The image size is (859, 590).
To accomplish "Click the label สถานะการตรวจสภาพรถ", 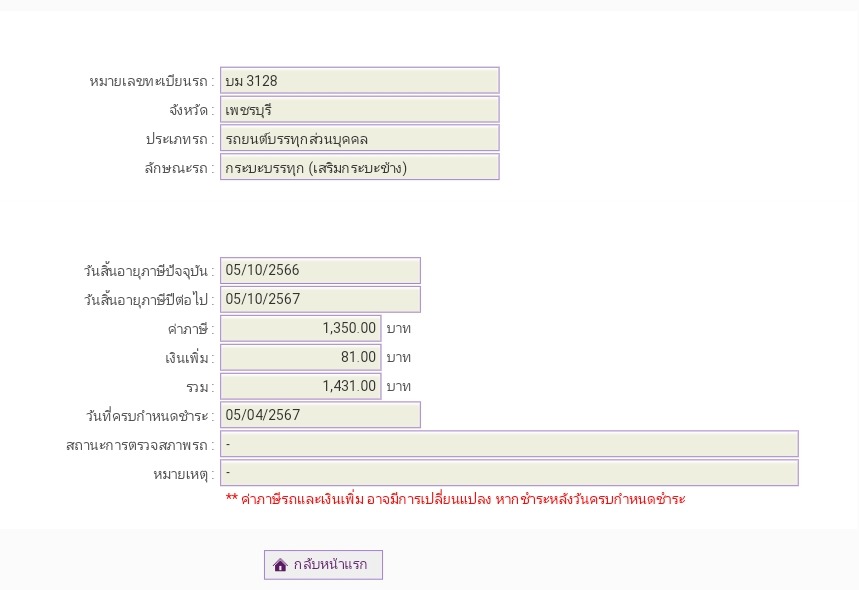I will [x=140, y=445].
